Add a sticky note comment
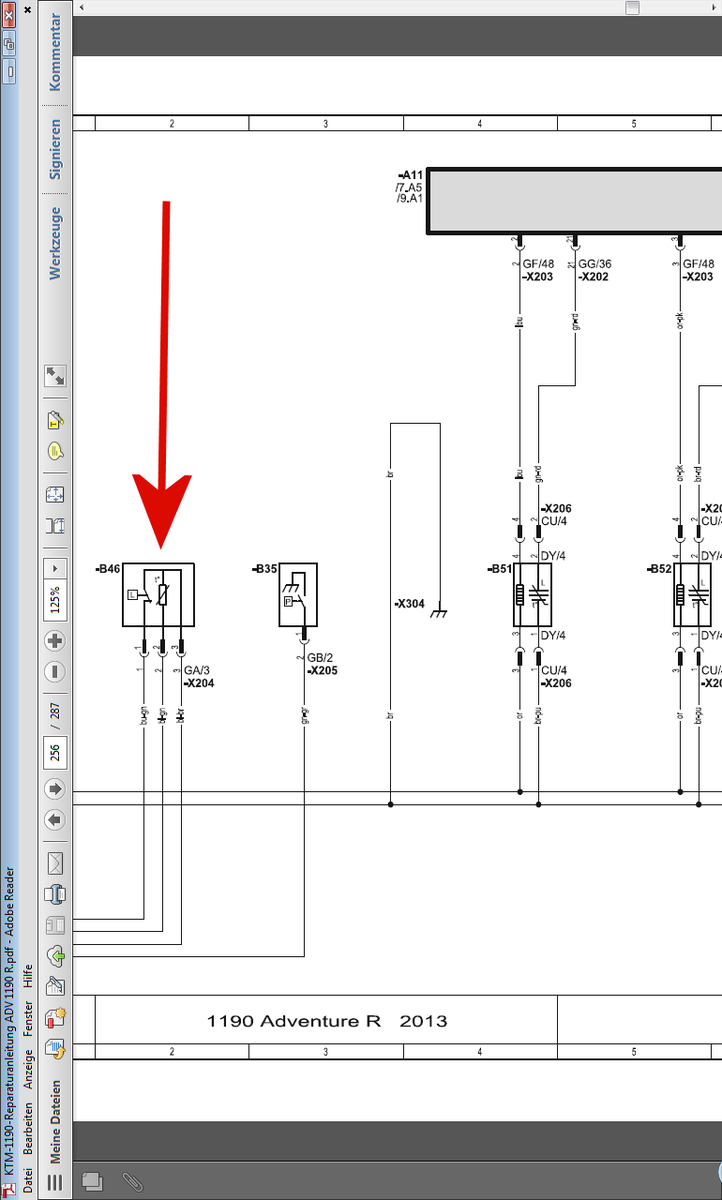The height and width of the screenshot is (1200, 722). tap(55, 451)
